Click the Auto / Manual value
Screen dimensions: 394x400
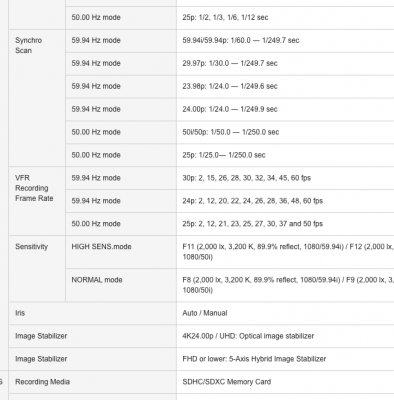coord(205,313)
